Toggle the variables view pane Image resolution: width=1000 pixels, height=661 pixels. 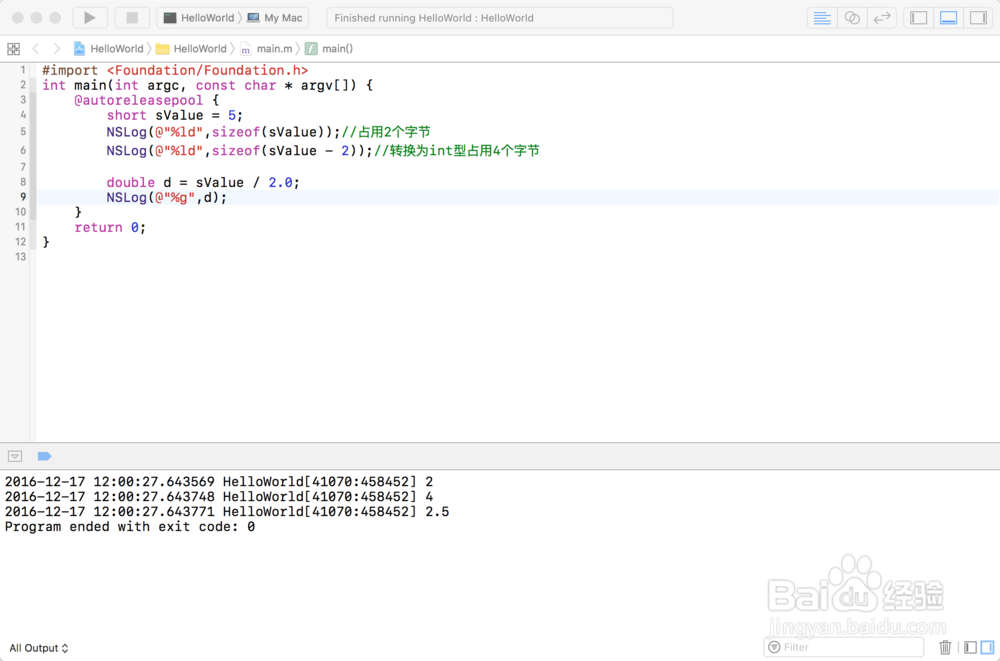click(x=971, y=648)
